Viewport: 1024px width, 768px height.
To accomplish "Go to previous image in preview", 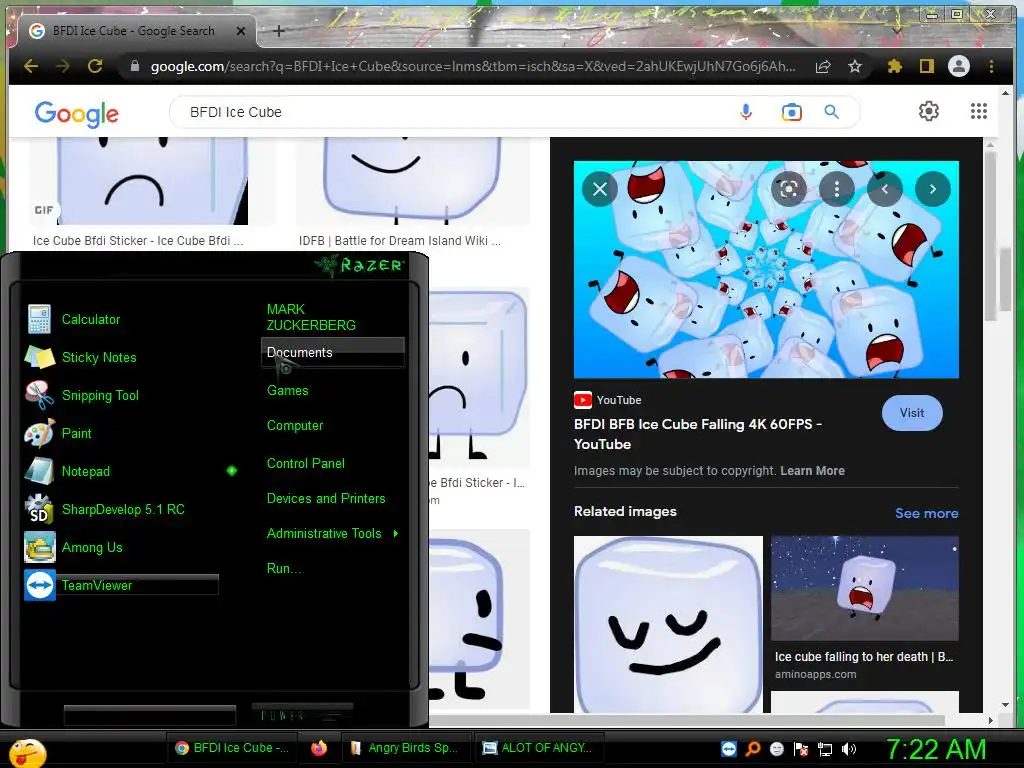I will 885,189.
